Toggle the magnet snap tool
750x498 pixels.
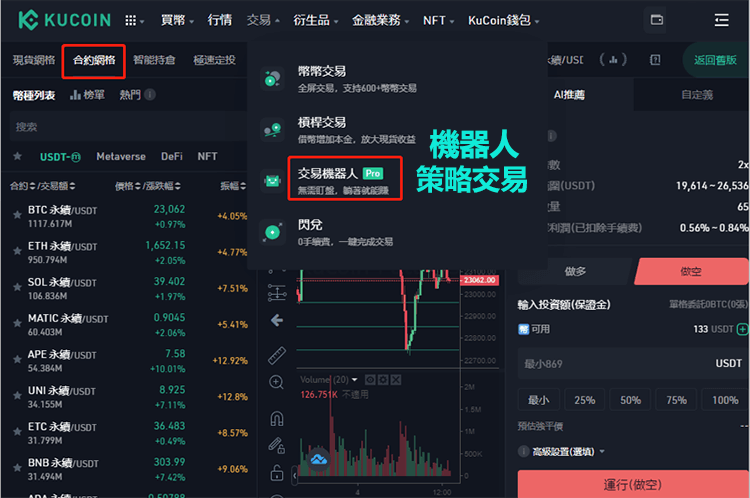[277, 419]
